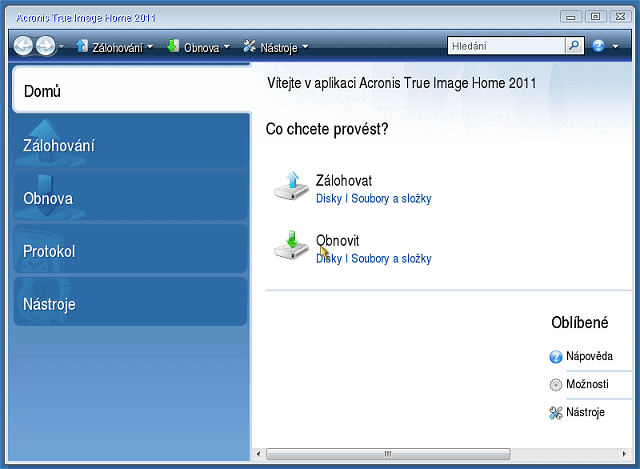Select the Domů sidebar tab
This screenshot has width=640, height=469.
click(x=131, y=90)
